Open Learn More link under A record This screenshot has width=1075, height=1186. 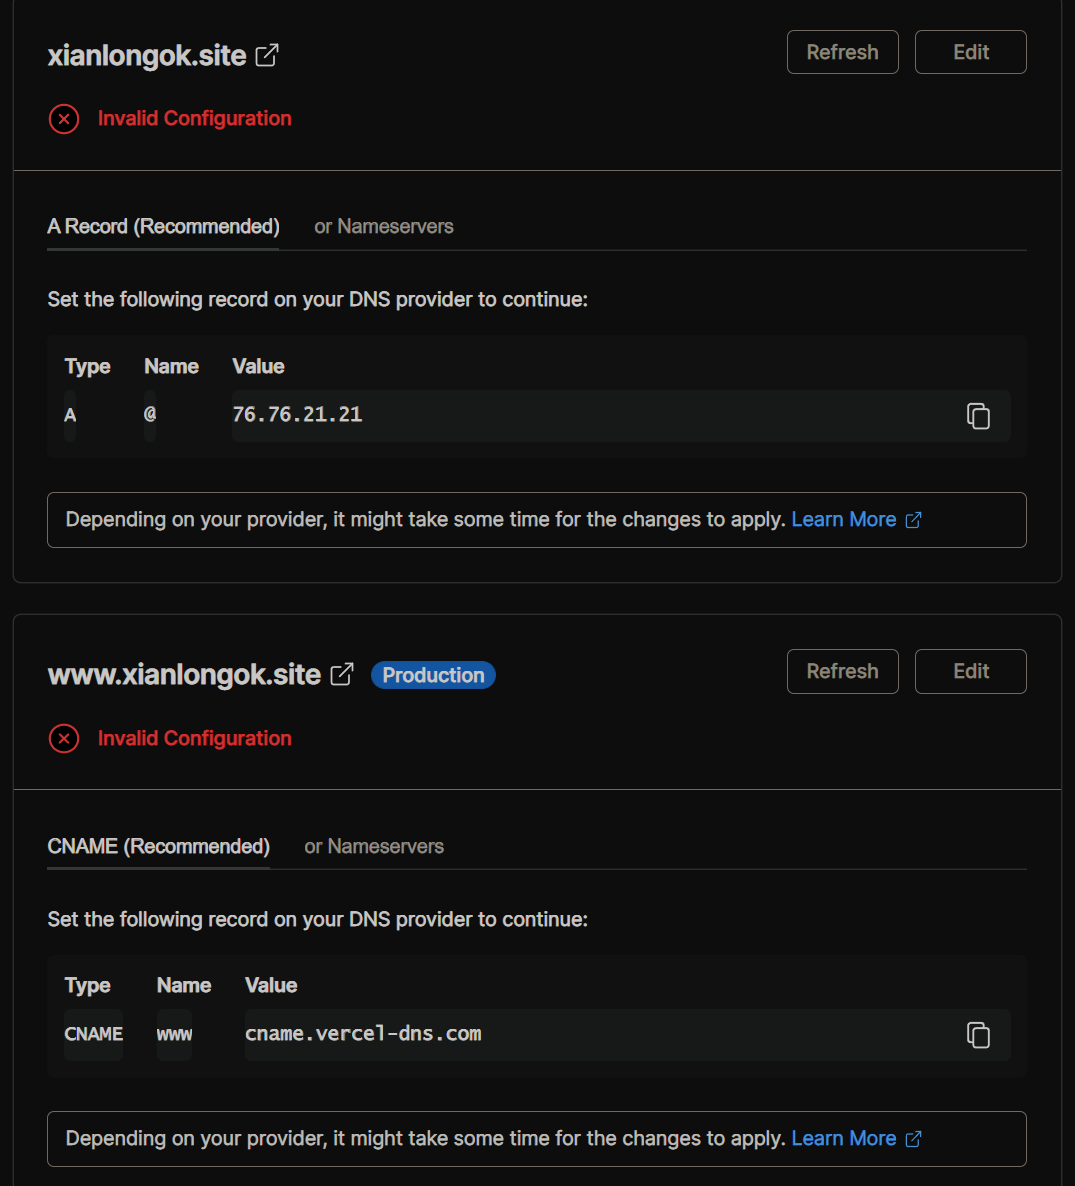click(844, 520)
